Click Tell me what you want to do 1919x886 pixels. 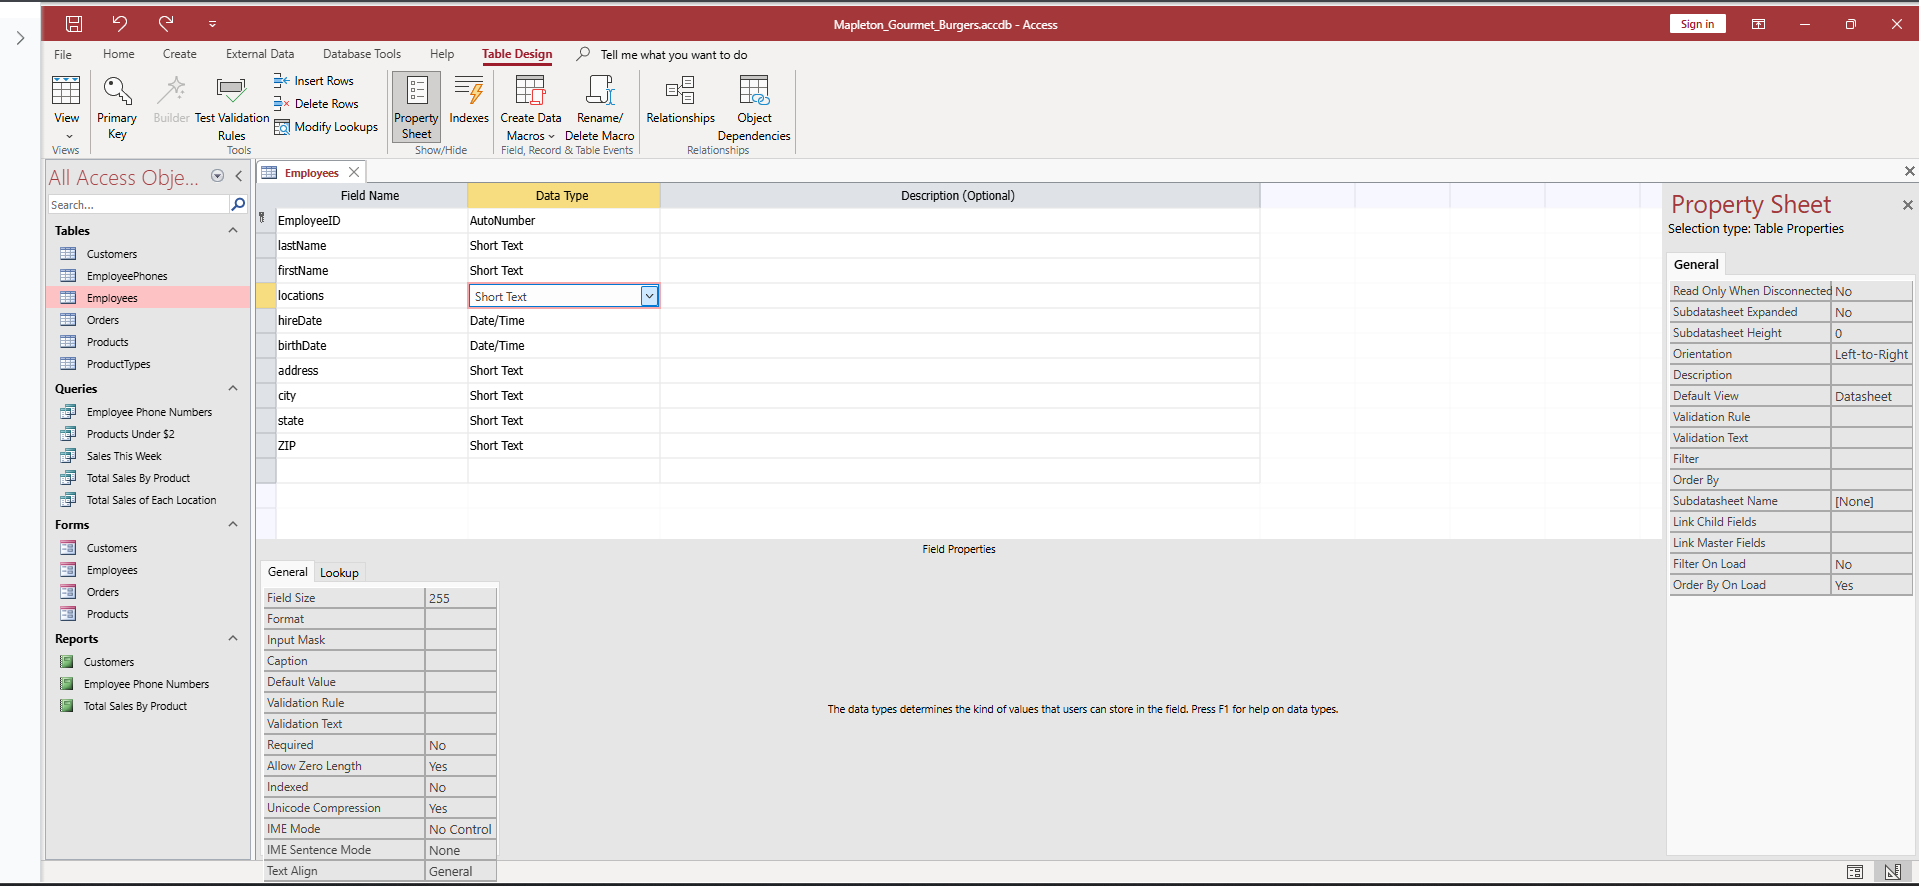673,55
